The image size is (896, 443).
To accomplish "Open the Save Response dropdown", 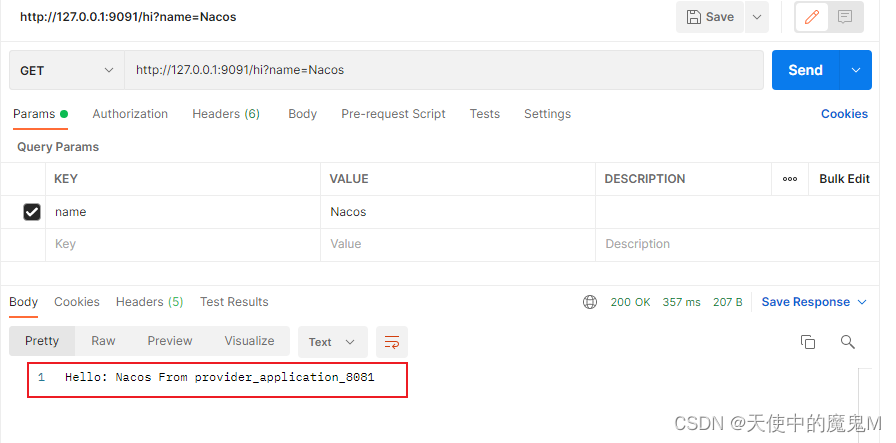I will coord(814,302).
